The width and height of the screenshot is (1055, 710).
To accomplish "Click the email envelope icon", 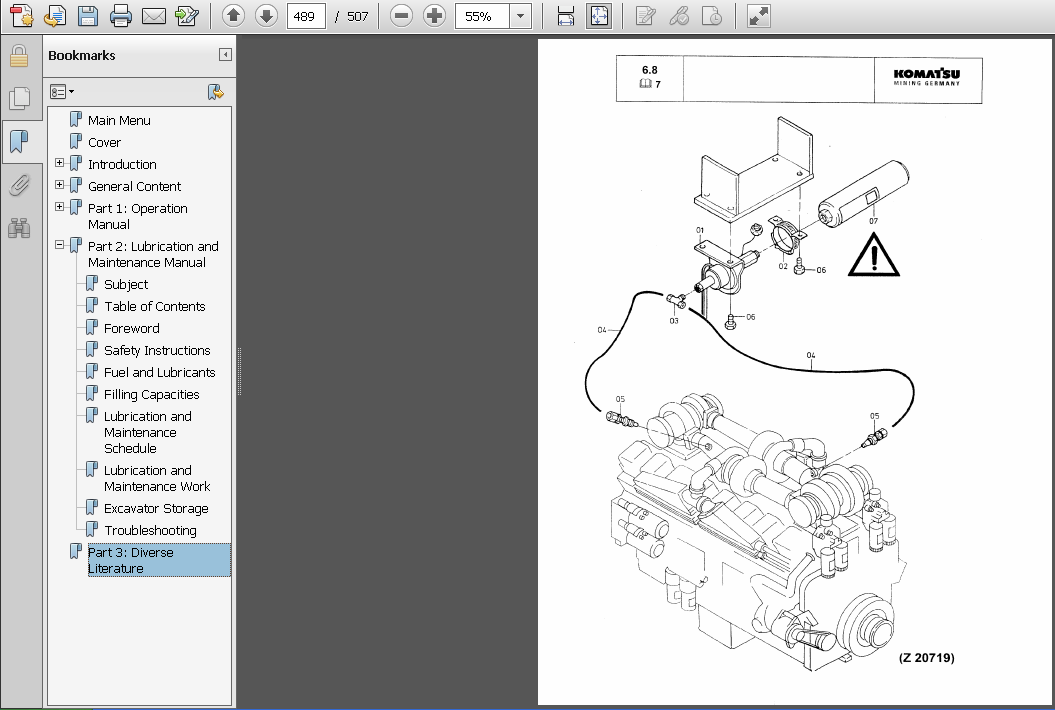I will 154,16.
